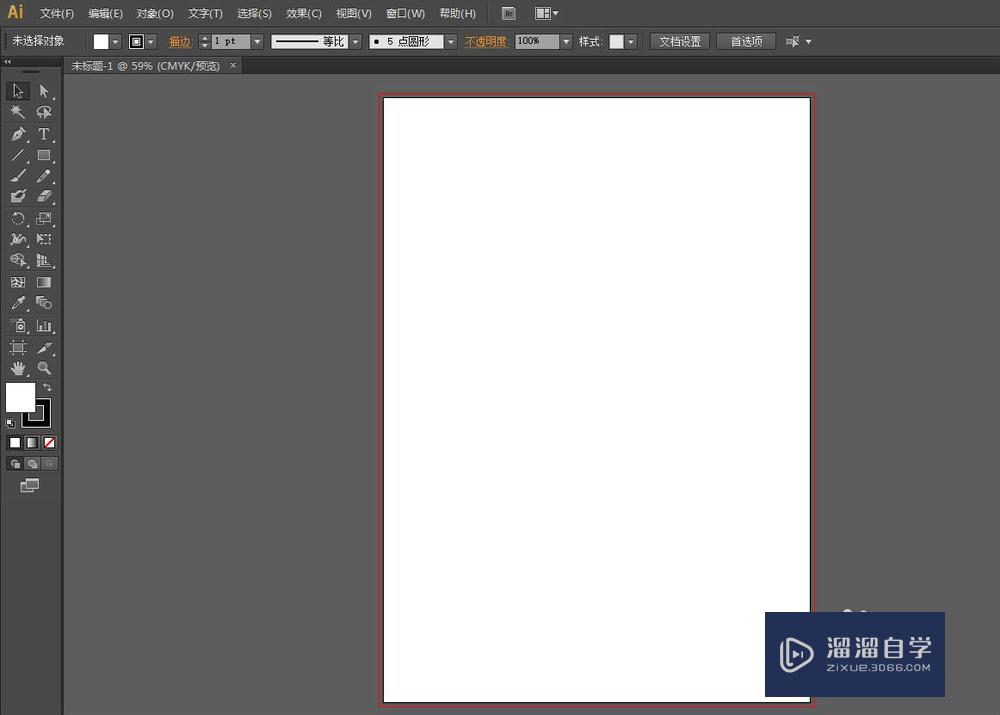Screen dimensions: 1000x715
Task: Pick the Rectangle tool
Action: click(44, 156)
